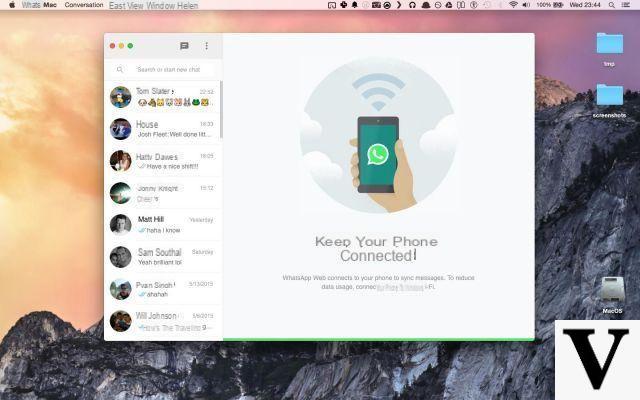Click the bell notification icon in menu bar
The height and width of the screenshot is (400, 640).
click(355, 5)
